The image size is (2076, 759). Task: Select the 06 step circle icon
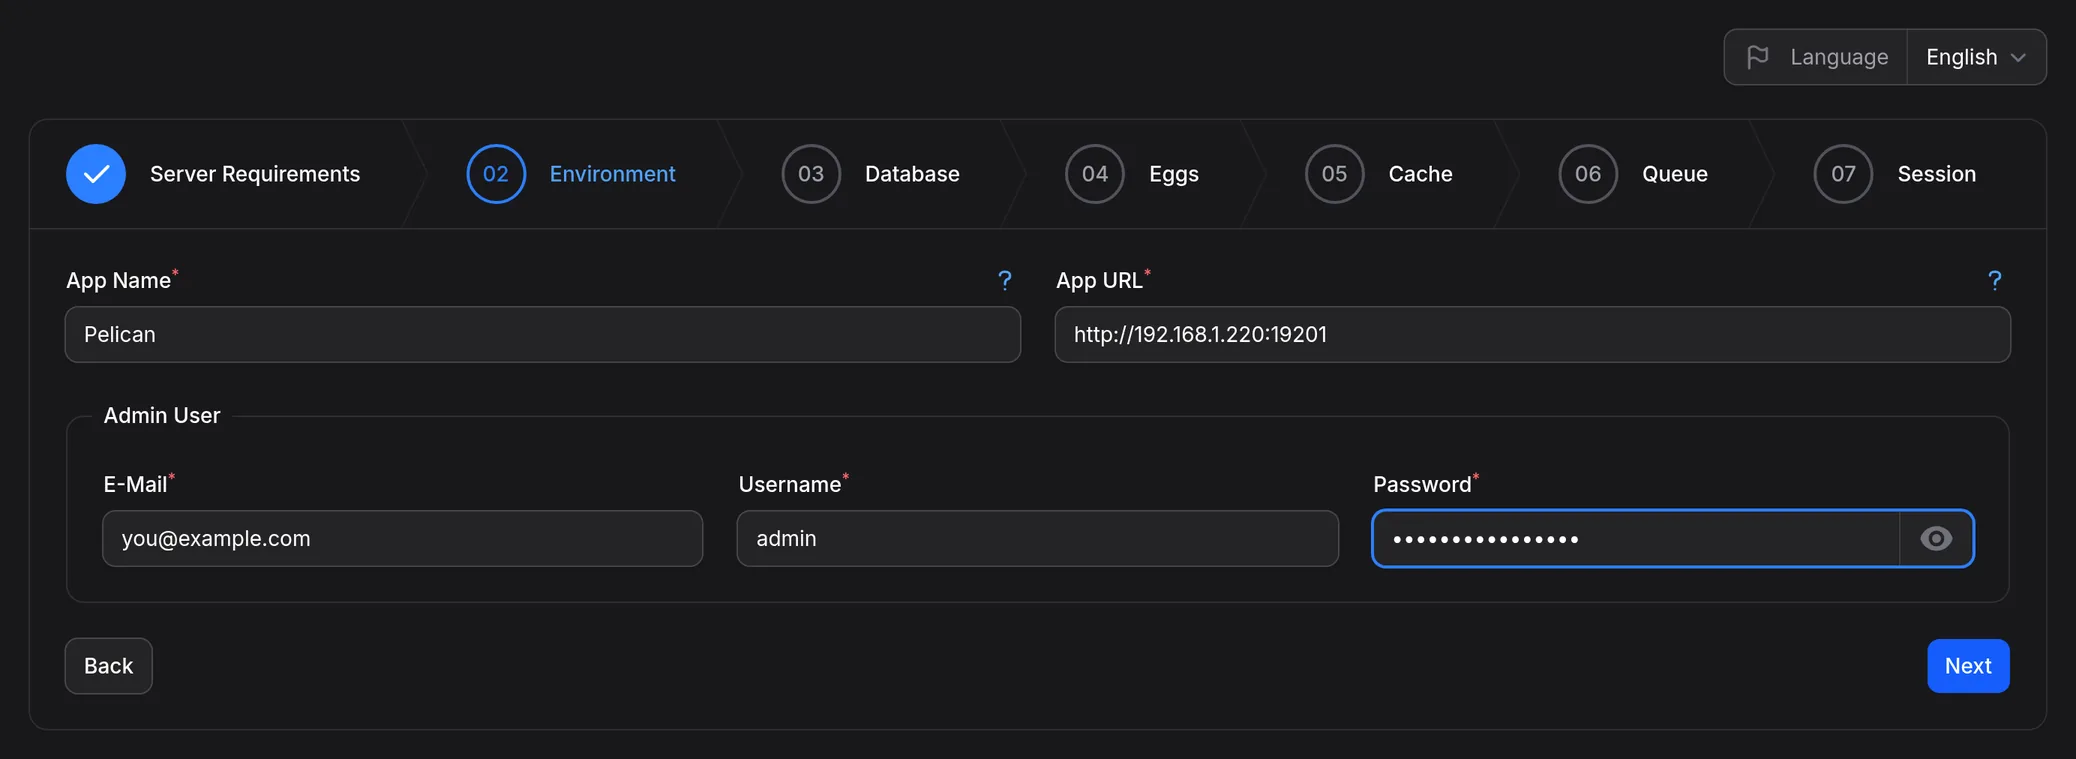pos(1588,174)
